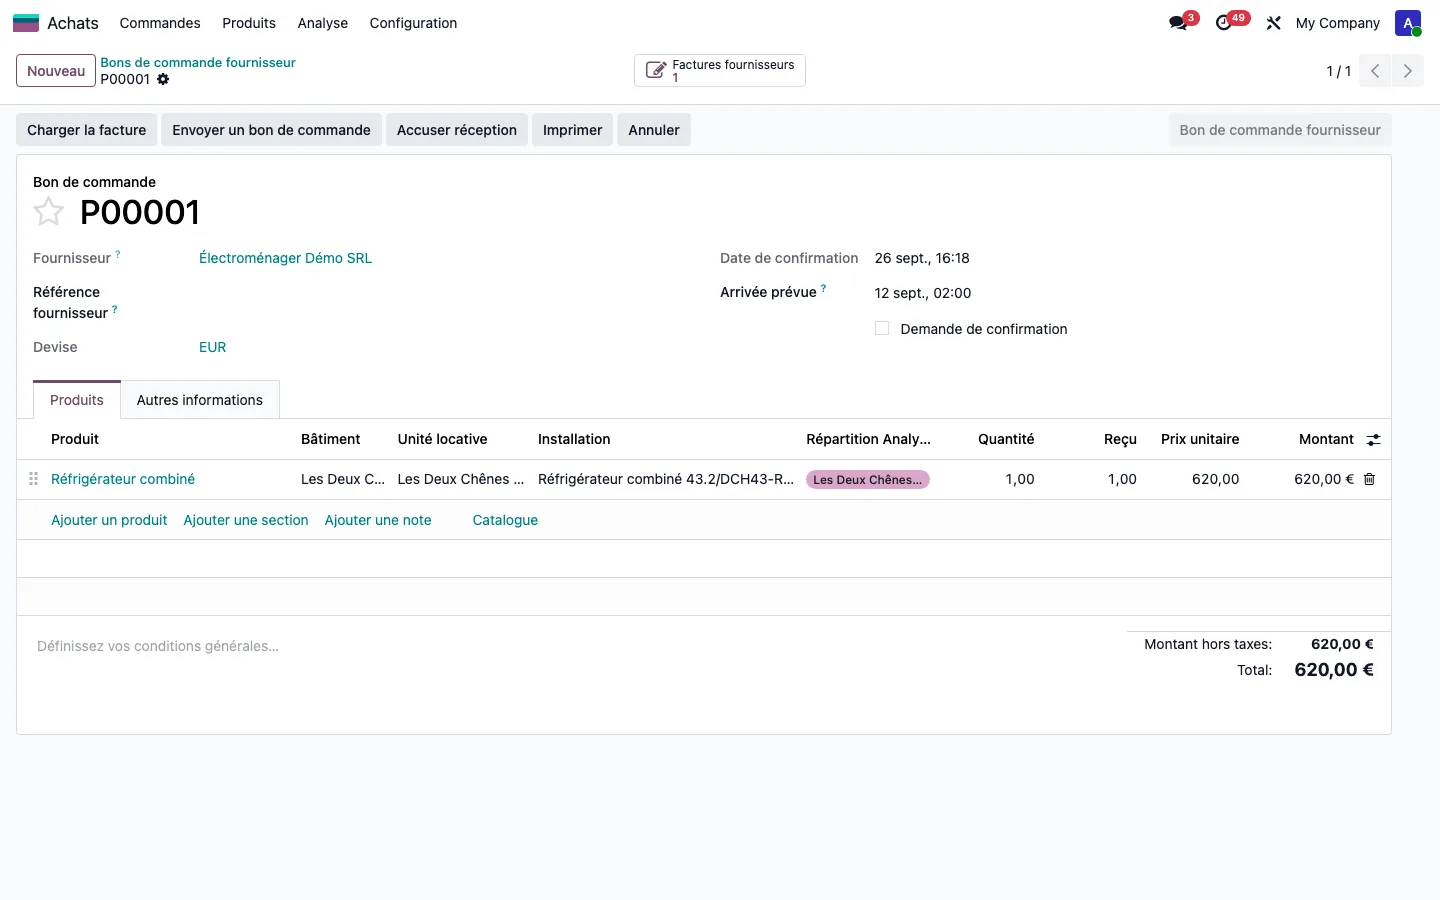Mark P00001 as favorite with the star
This screenshot has width=1440, height=900.
48,212
